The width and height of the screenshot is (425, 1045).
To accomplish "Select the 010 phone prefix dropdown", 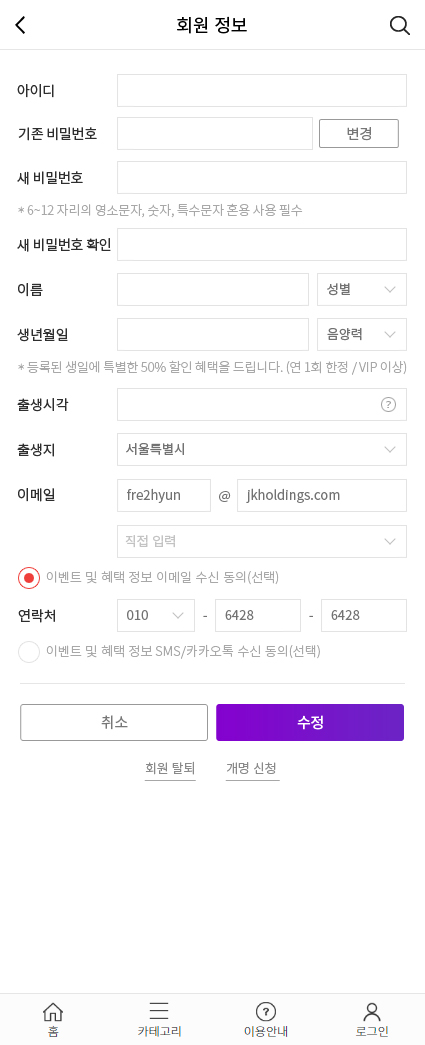I will coord(156,615).
